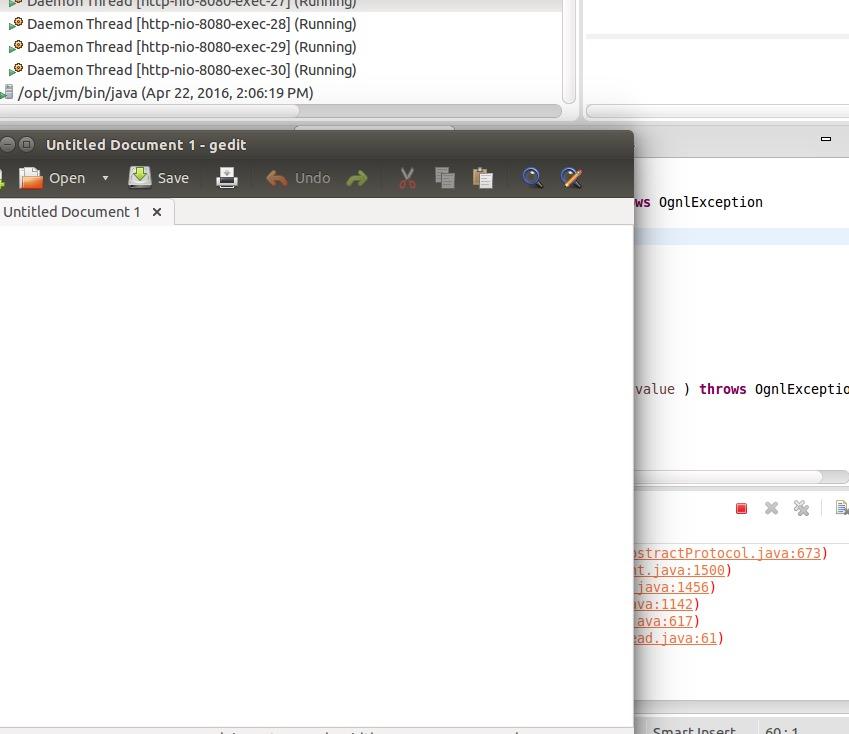Open the AbstractProtocol.java:673 stack trace link
849x734 pixels.
click(729, 553)
